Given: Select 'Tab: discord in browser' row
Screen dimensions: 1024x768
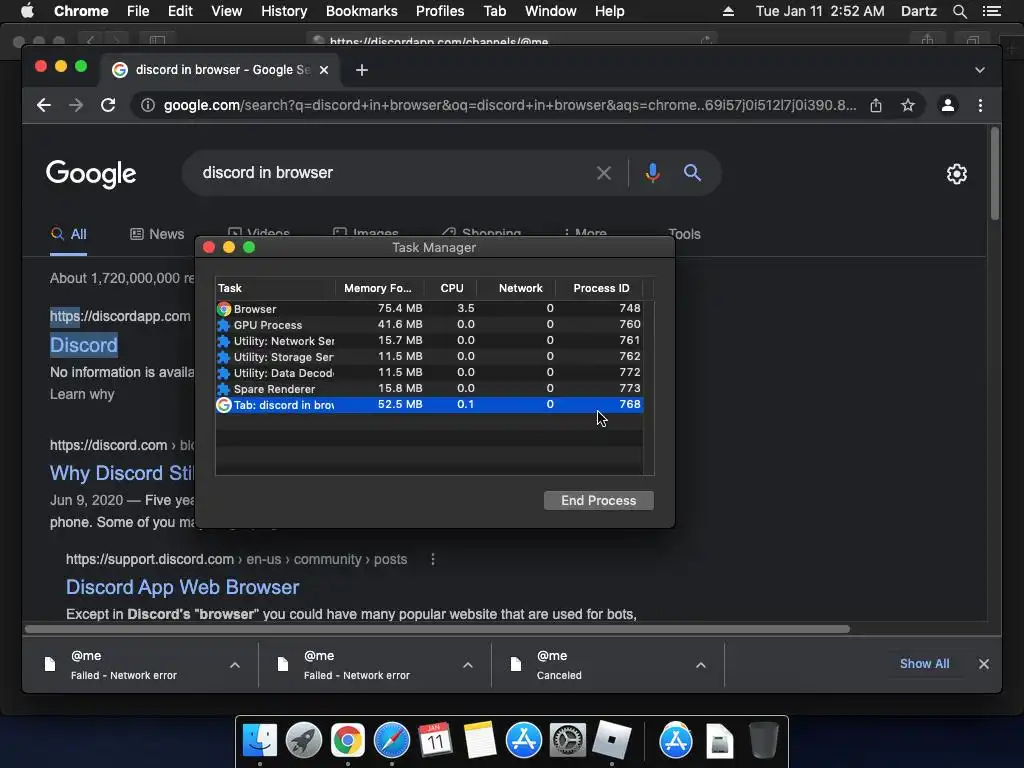Looking at the screenshot, I should [x=429, y=405].
